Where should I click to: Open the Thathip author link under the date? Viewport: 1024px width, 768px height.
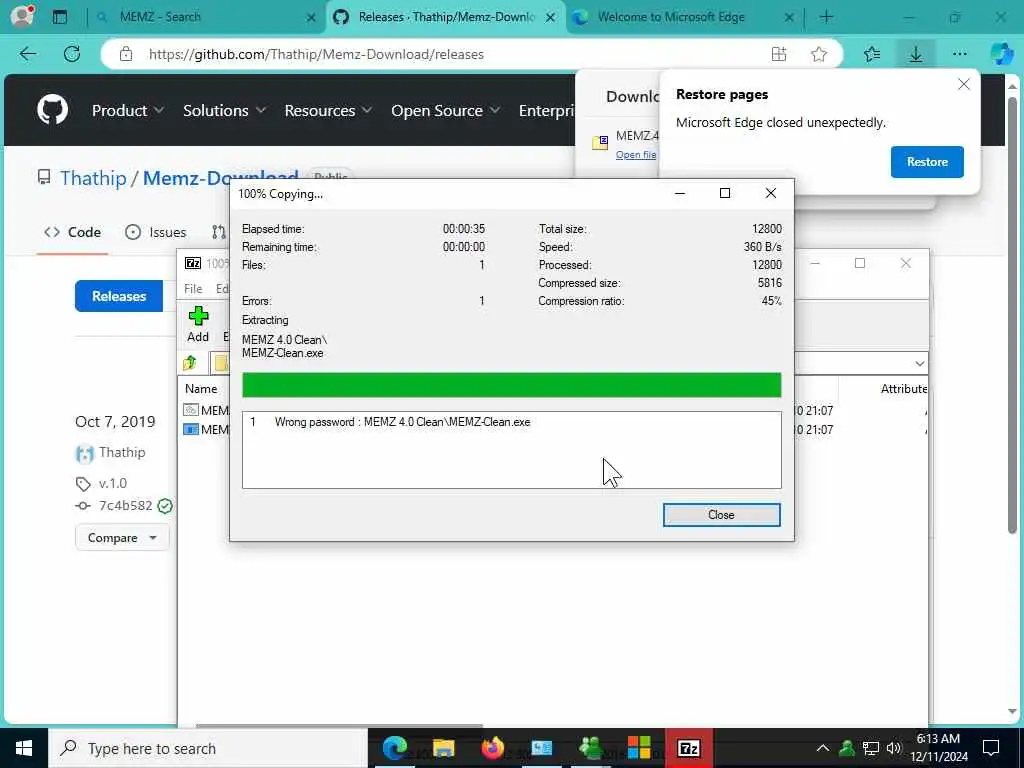tap(121, 452)
